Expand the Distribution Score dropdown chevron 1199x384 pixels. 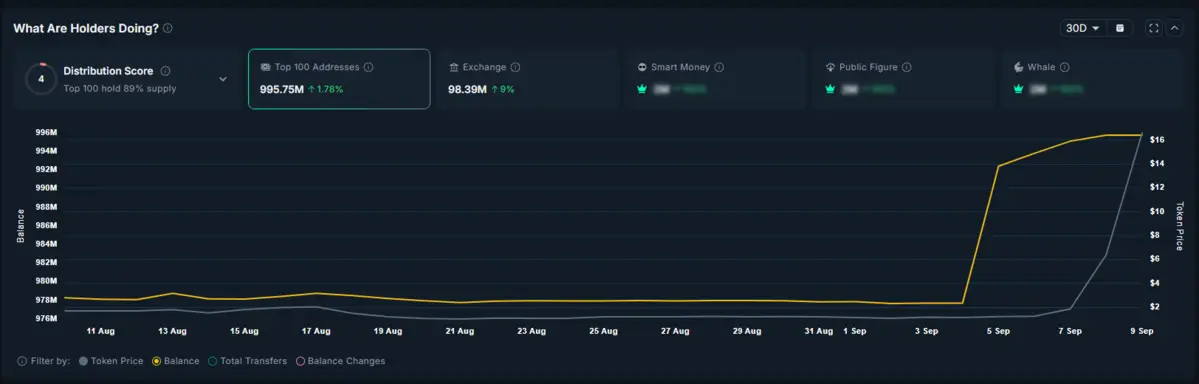click(223, 79)
